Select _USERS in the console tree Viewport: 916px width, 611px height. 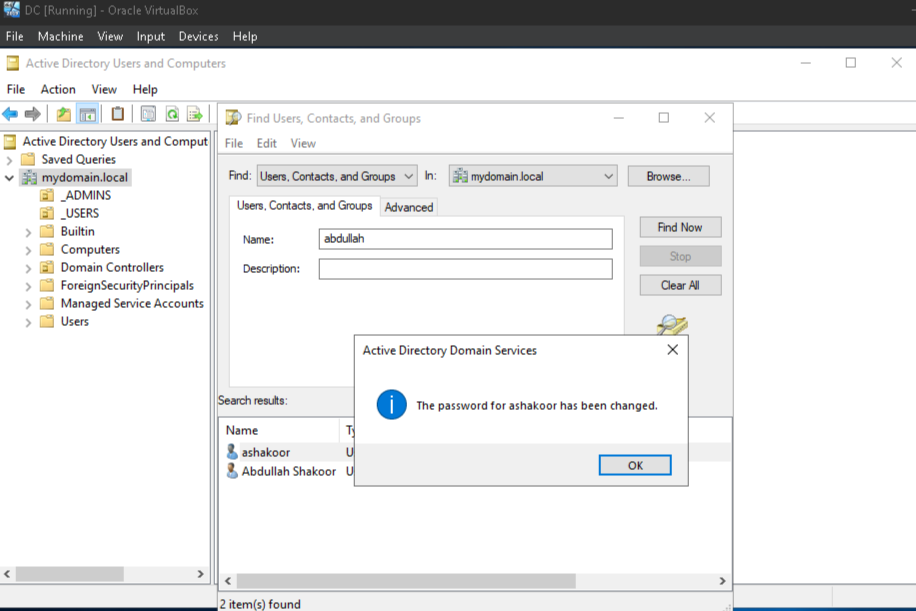79,213
